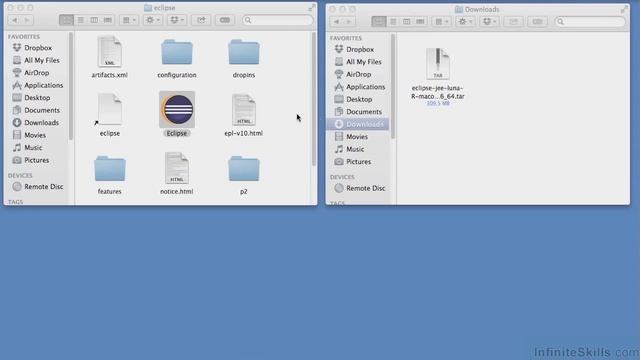This screenshot has width=640, height=360.
Task: Click share button in Downloads window
Action: click(x=513, y=22)
